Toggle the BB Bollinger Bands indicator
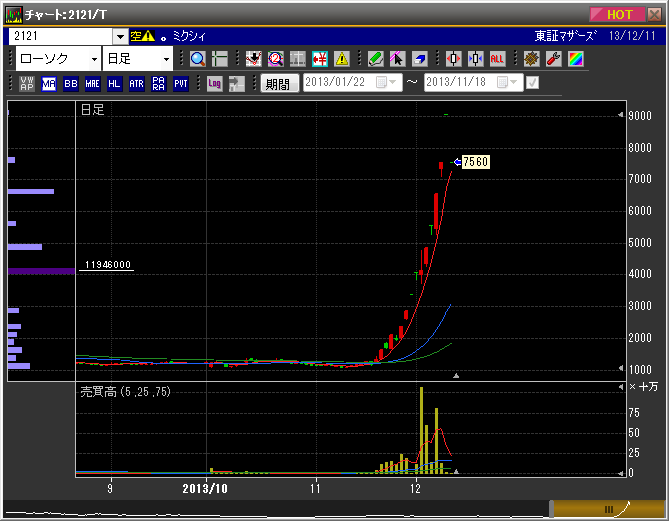This screenshot has height=521, width=669. point(70,84)
